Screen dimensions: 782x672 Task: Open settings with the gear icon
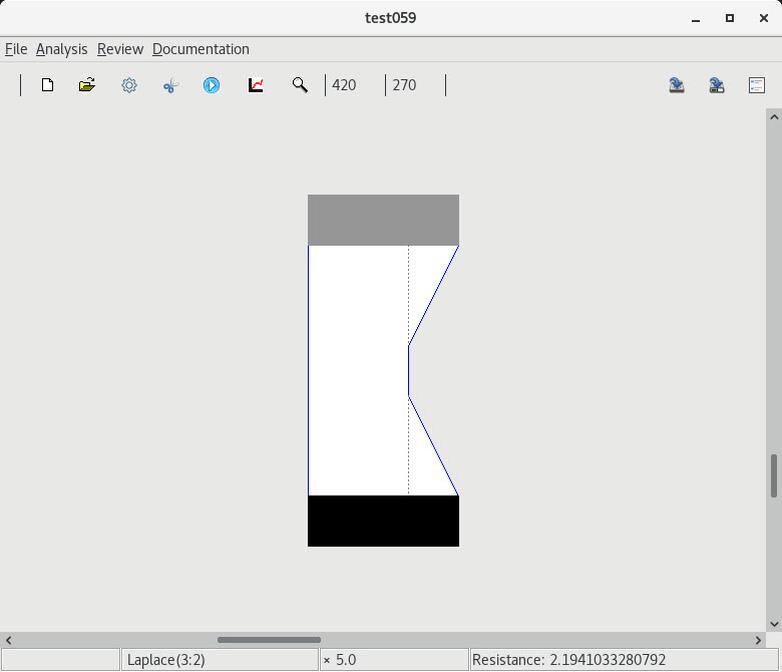(x=129, y=85)
